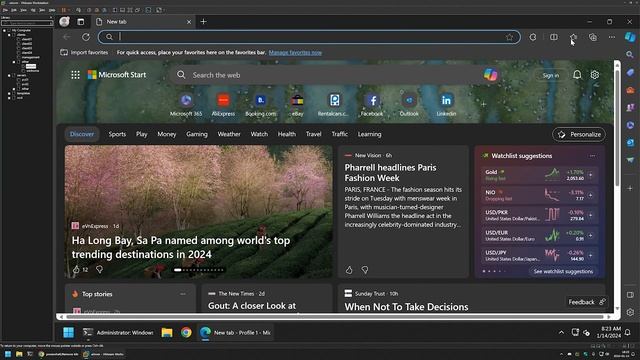640x360 pixels.
Task: Open the Extensions toolbar icon
Action: tap(533, 37)
